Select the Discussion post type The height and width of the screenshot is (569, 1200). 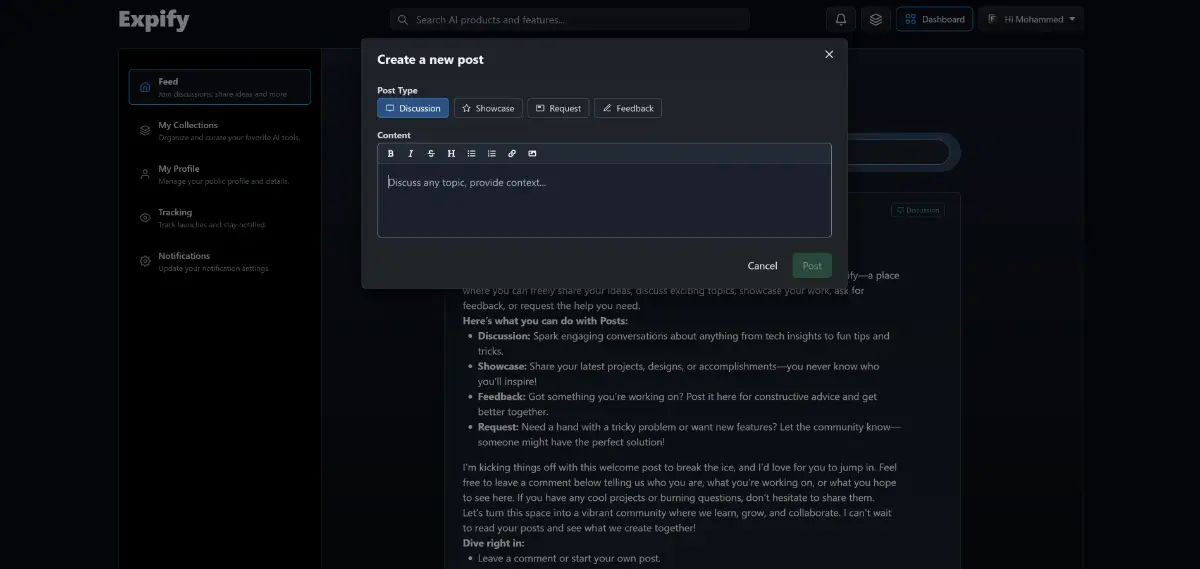(413, 108)
